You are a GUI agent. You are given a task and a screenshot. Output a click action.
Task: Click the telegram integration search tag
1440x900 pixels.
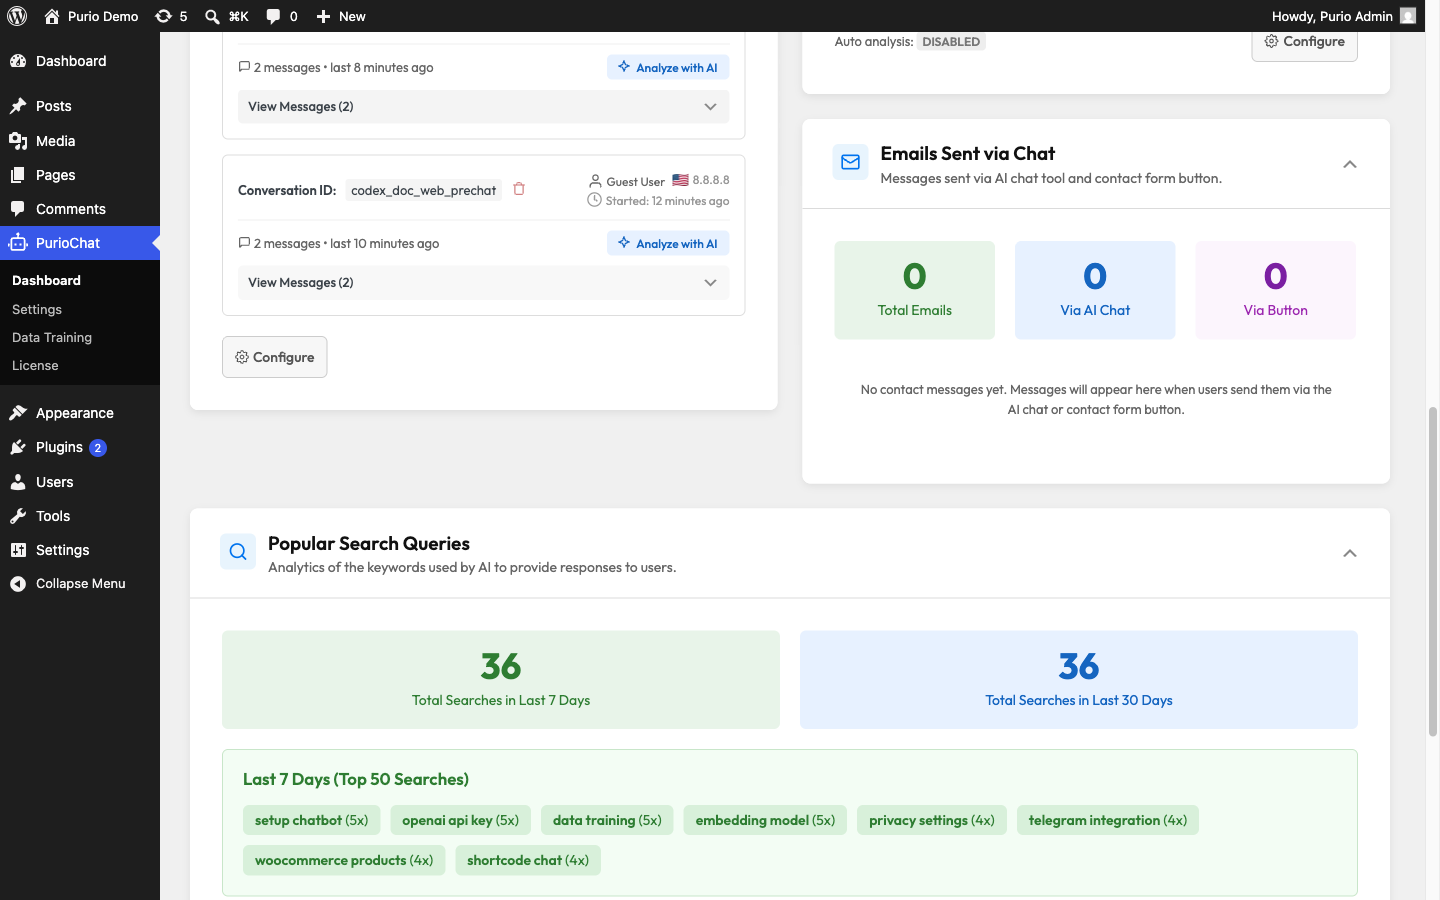point(1108,820)
